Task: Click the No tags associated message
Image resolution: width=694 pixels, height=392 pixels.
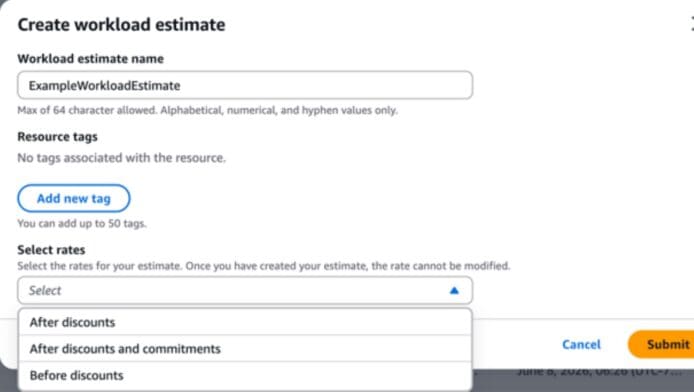Action: 121,158
